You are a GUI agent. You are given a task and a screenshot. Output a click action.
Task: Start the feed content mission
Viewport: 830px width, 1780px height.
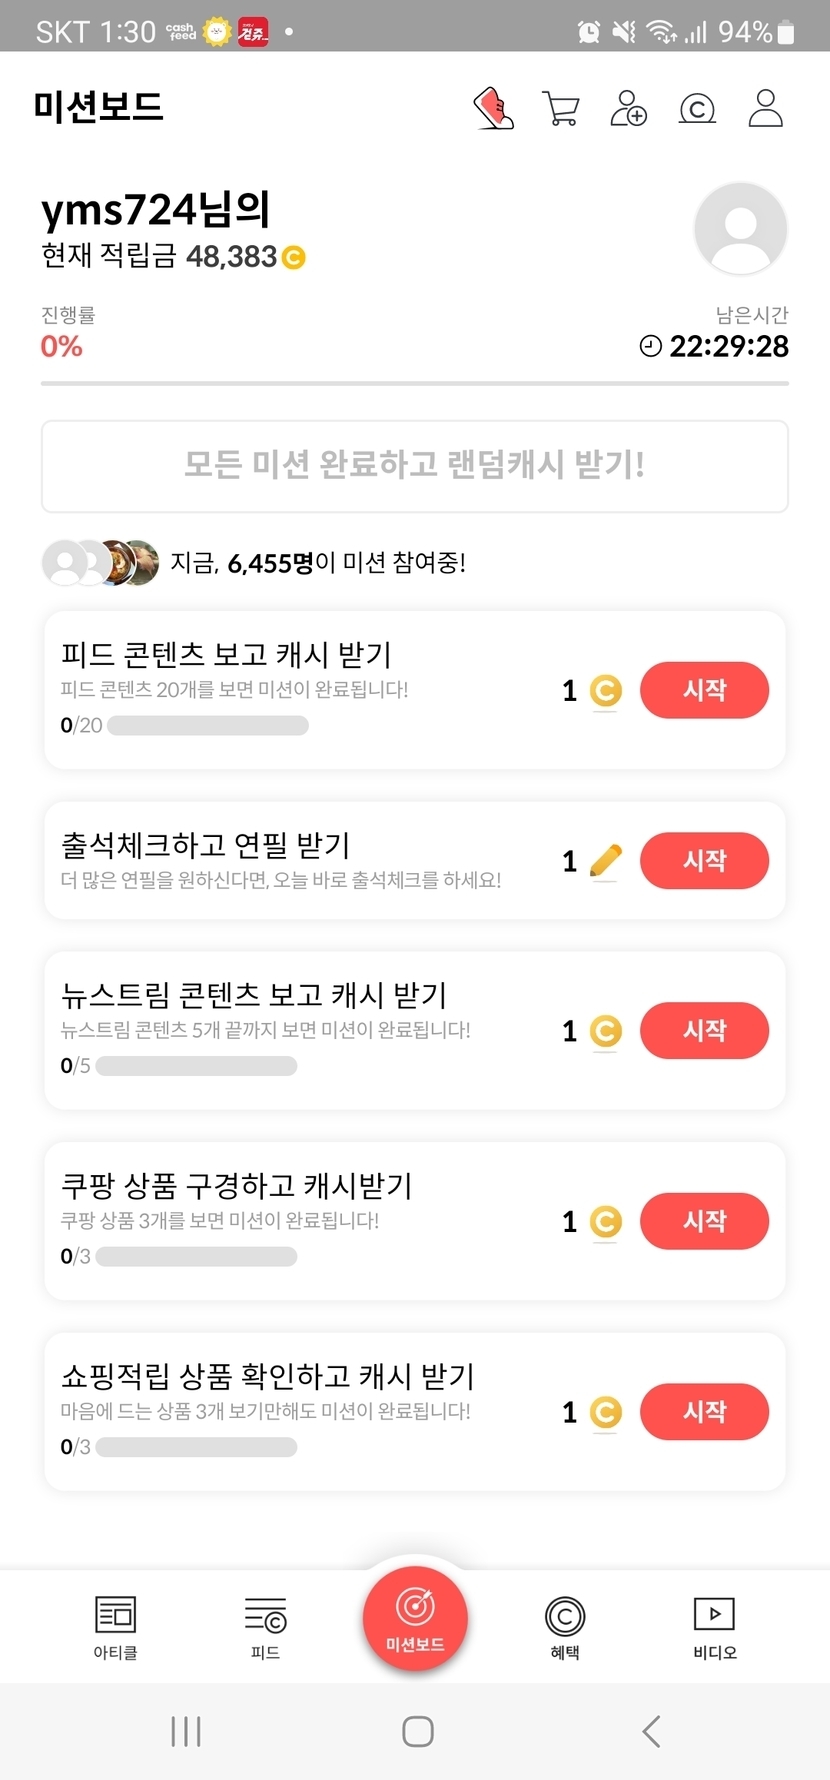tap(704, 690)
